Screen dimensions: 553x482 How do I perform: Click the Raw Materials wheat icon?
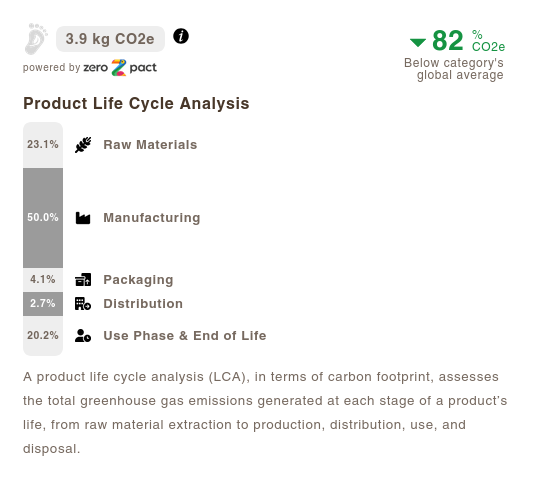point(83,145)
